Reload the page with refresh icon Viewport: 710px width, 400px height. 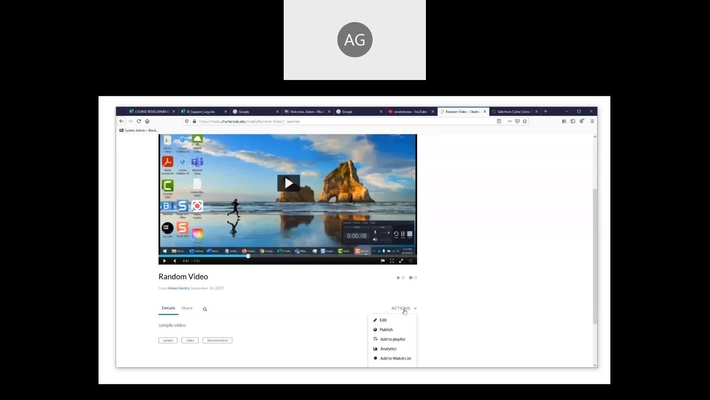[139, 121]
